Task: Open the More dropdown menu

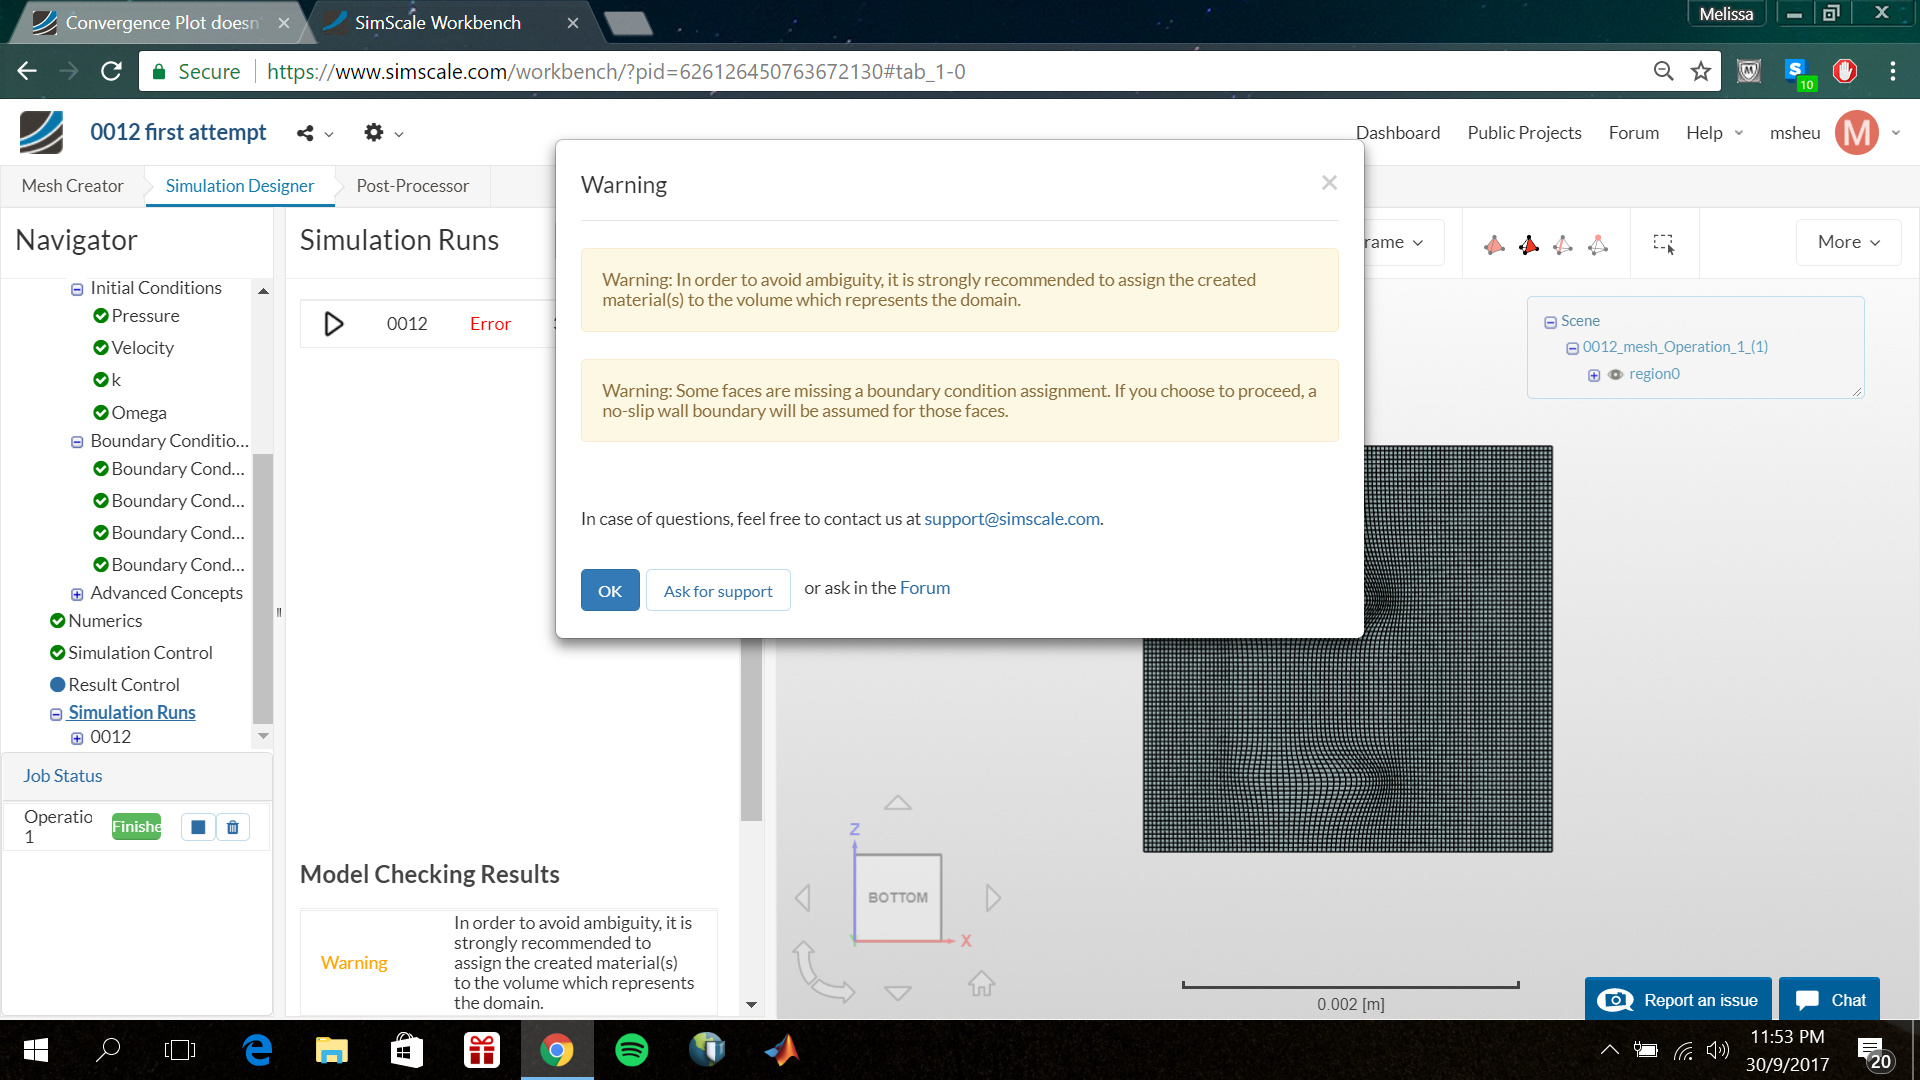Action: (x=1848, y=242)
